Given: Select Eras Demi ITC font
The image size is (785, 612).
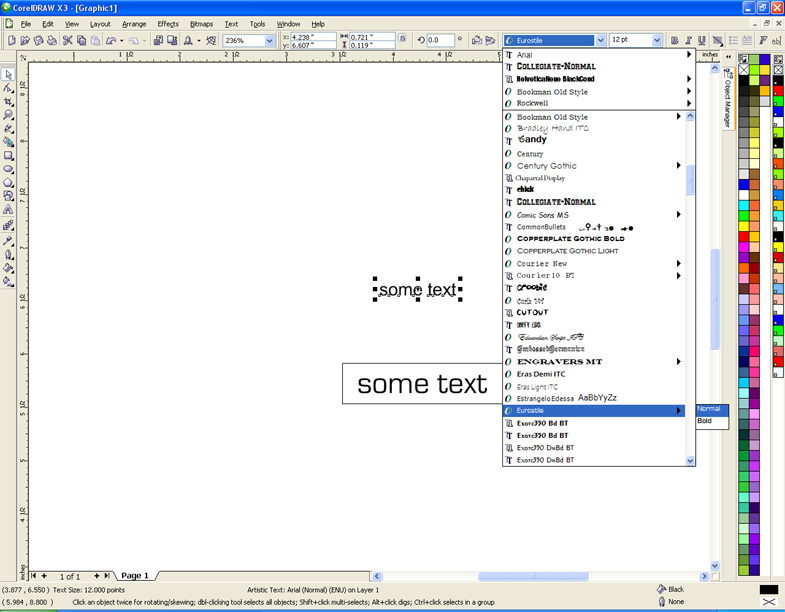Looking at the screenshot, I should tap(594, 374).
